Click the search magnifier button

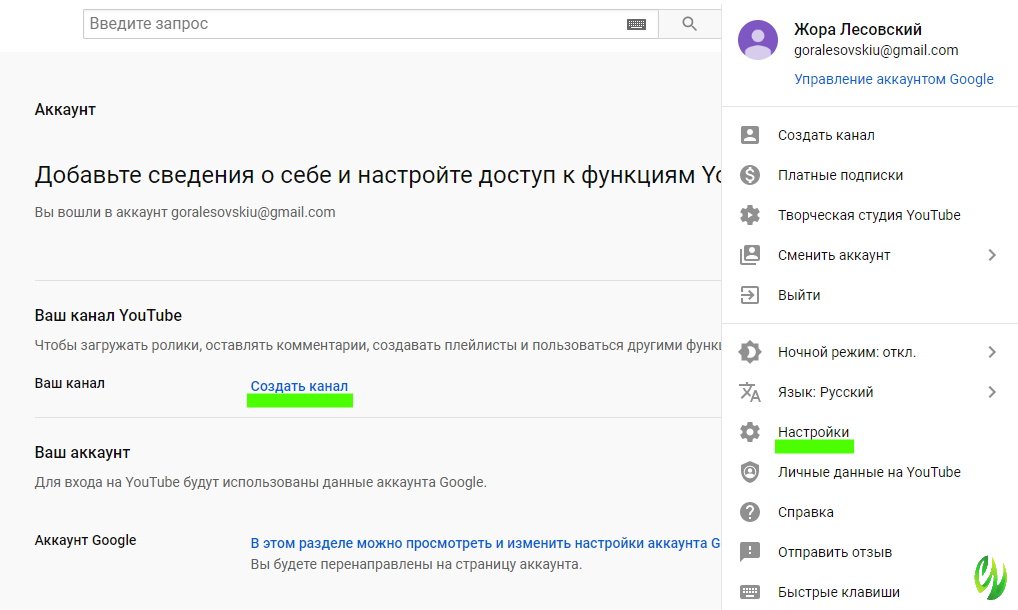[x=689, y=24]
